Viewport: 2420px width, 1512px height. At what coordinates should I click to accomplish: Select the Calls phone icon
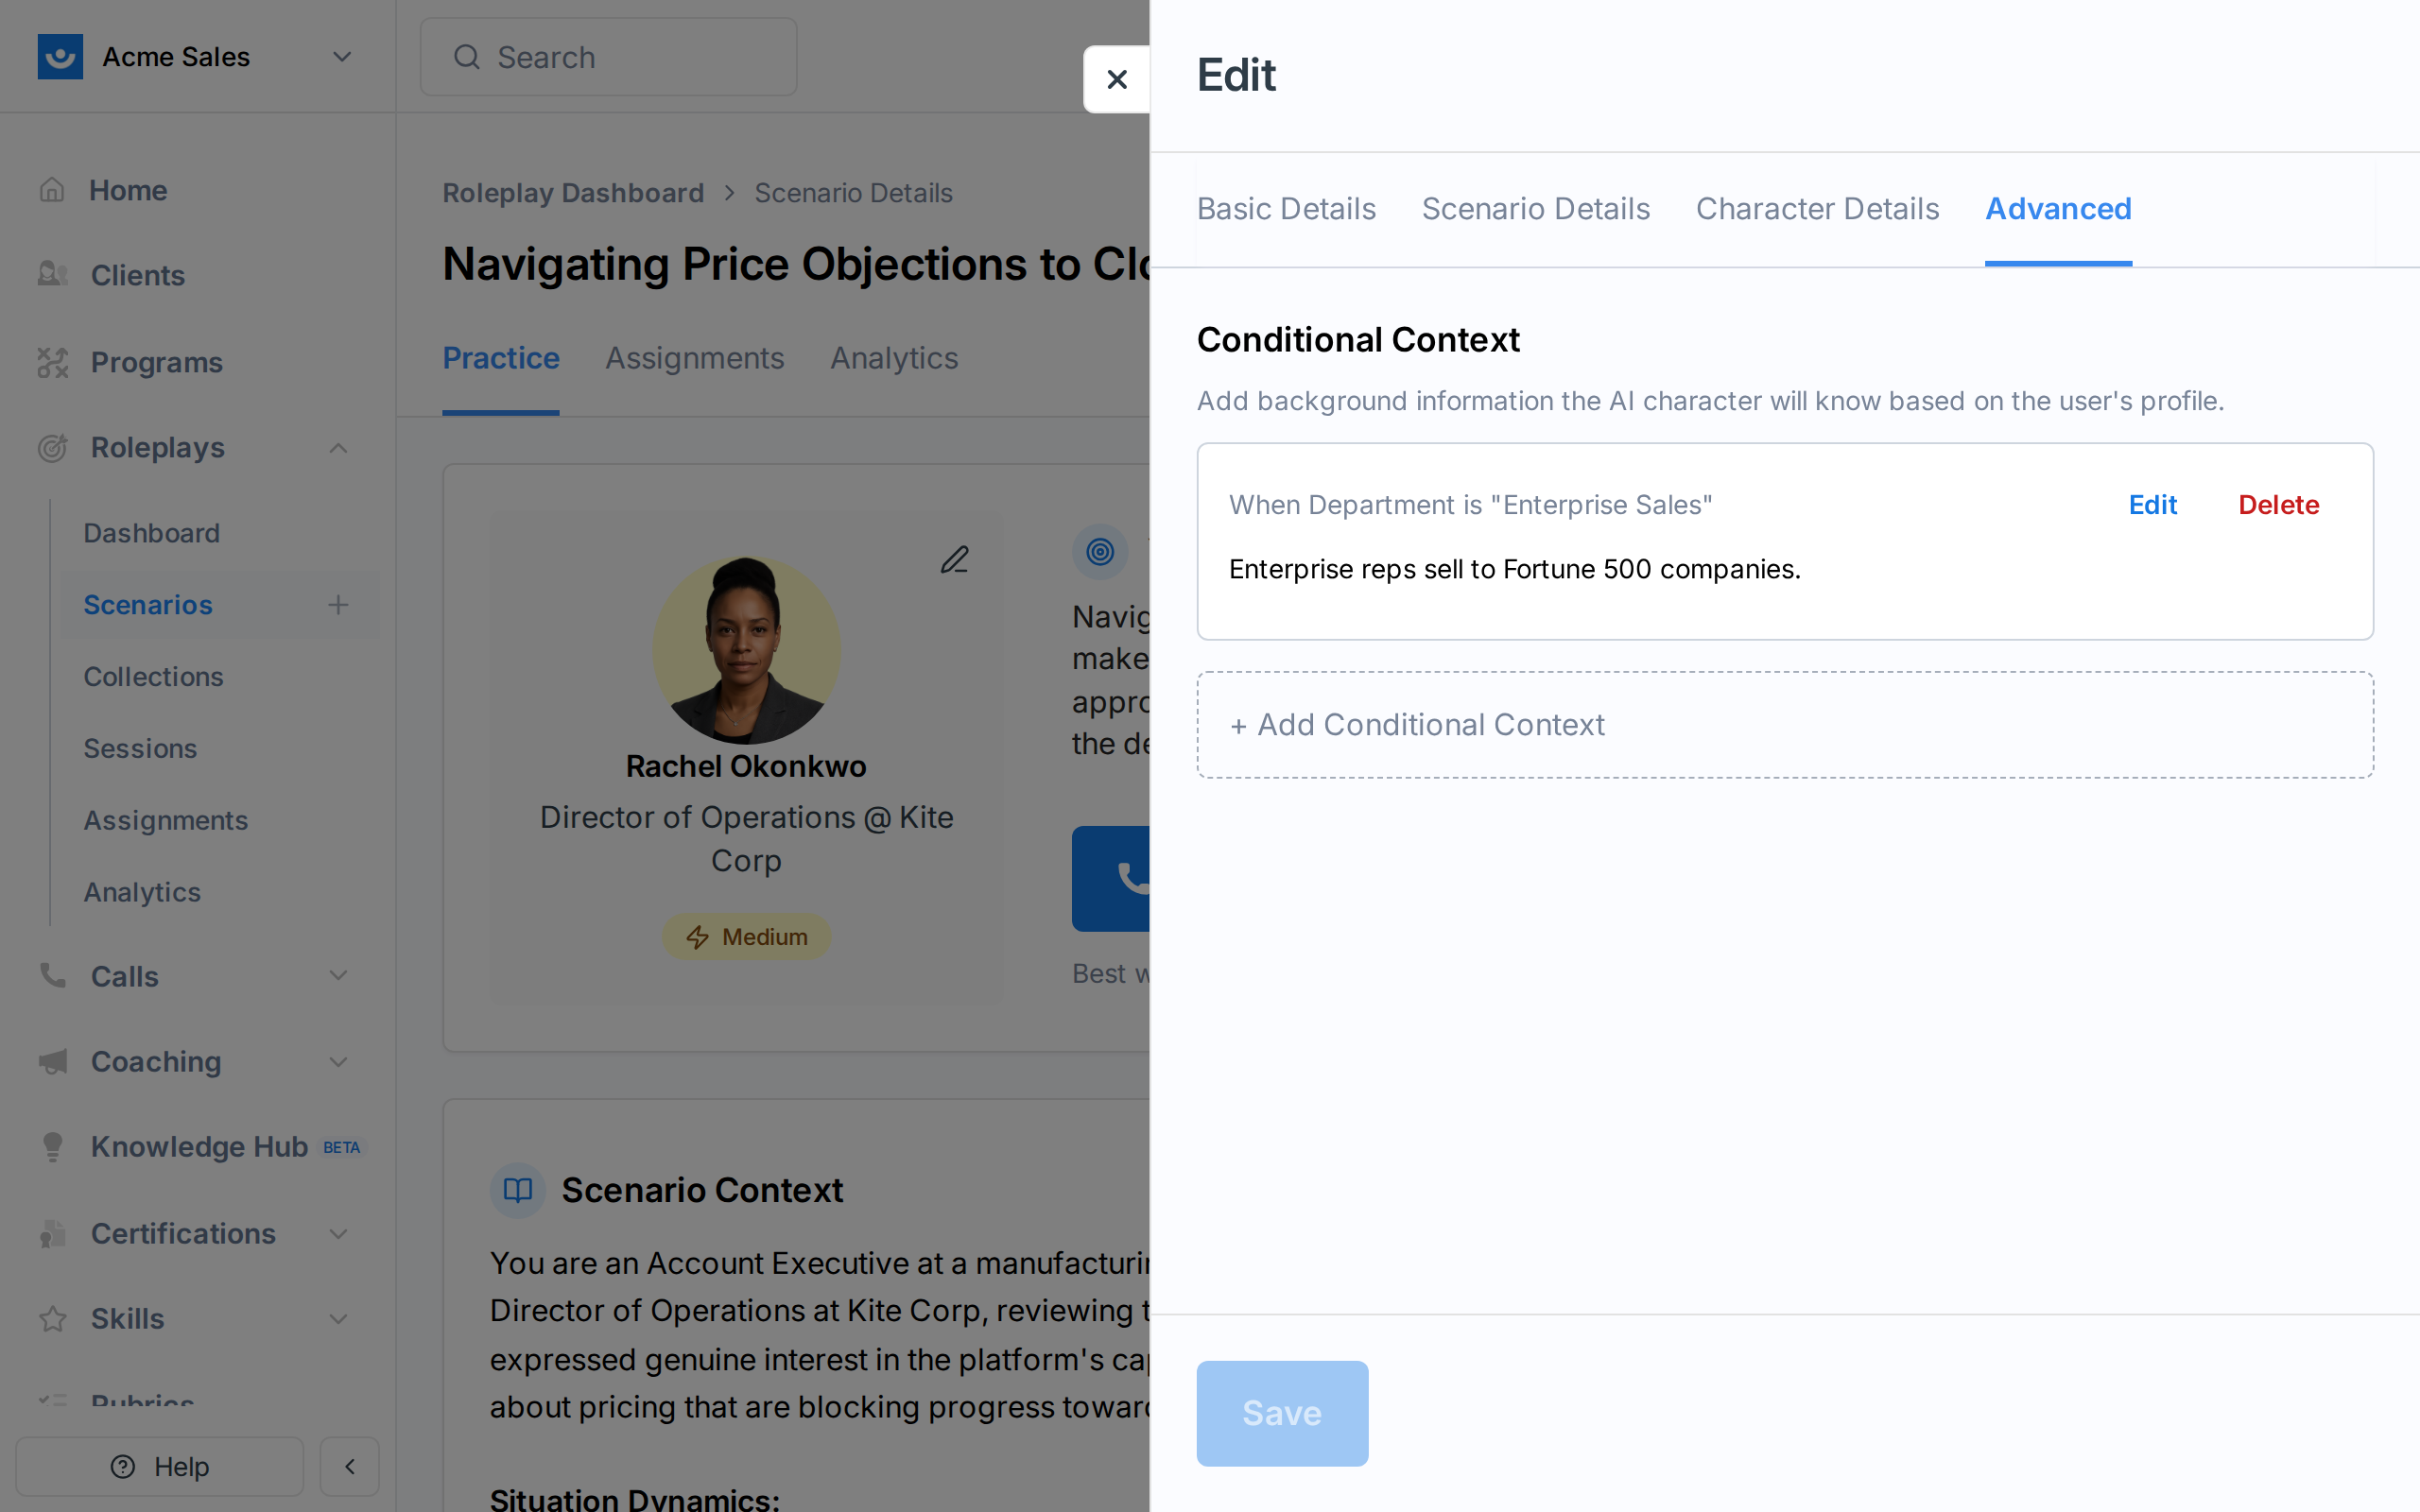pyautogui.click(x=52, y=976)
